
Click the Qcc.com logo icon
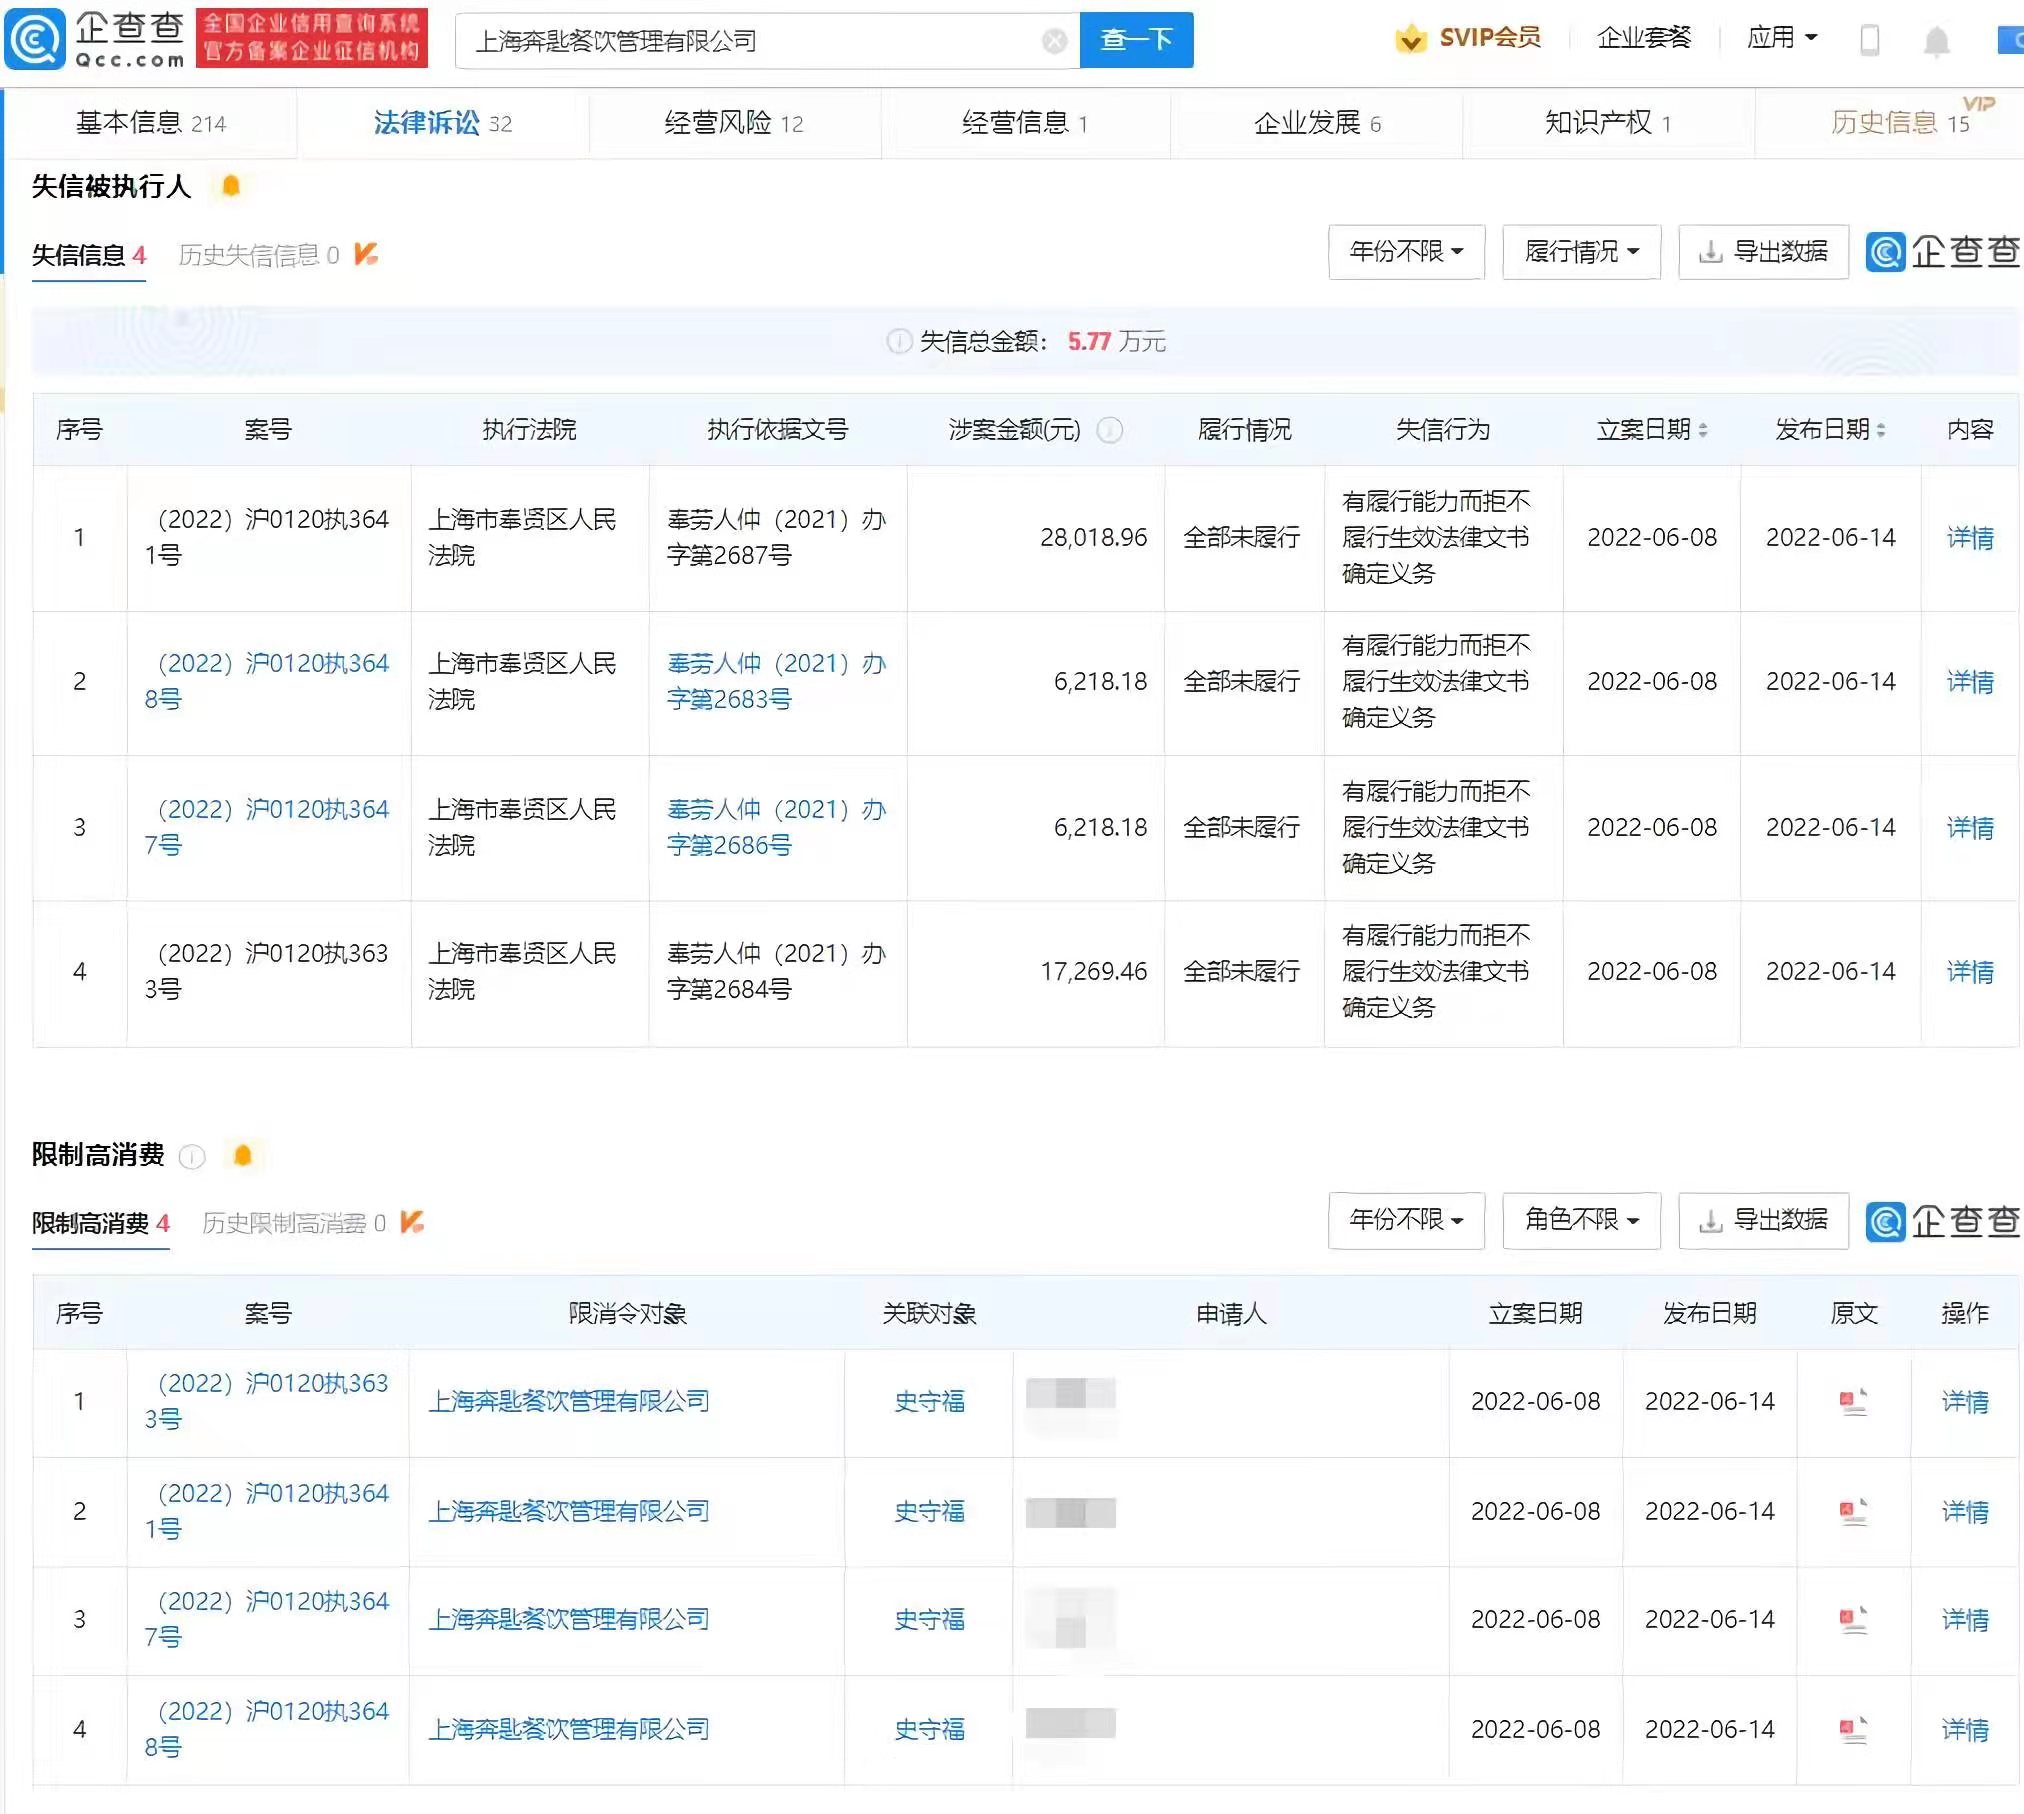point(34,40)
